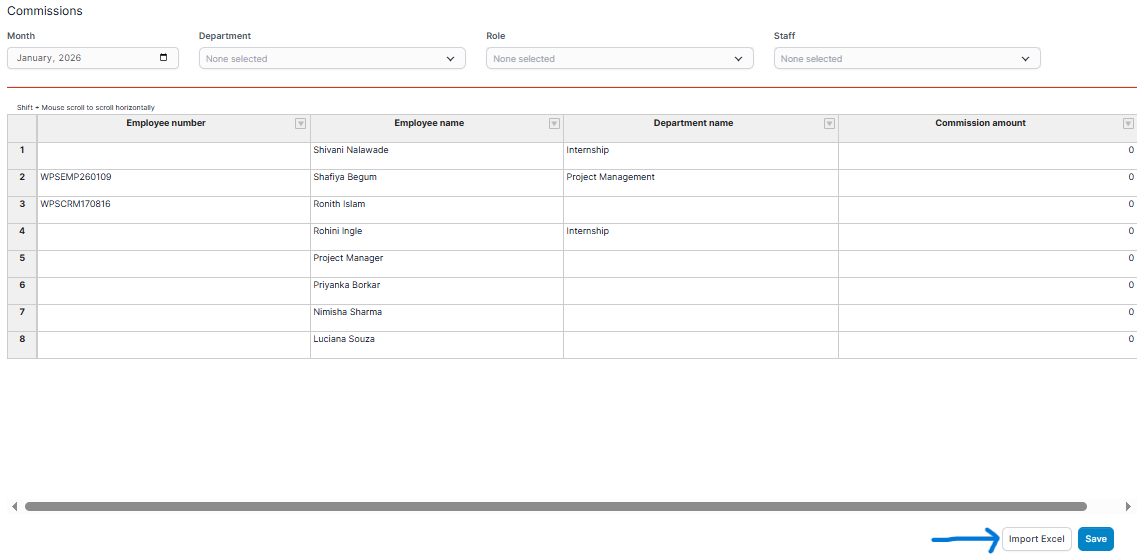Screen dimensions: 1146x560
Task: Click the Import Excel button
Action: [1036, 539]
